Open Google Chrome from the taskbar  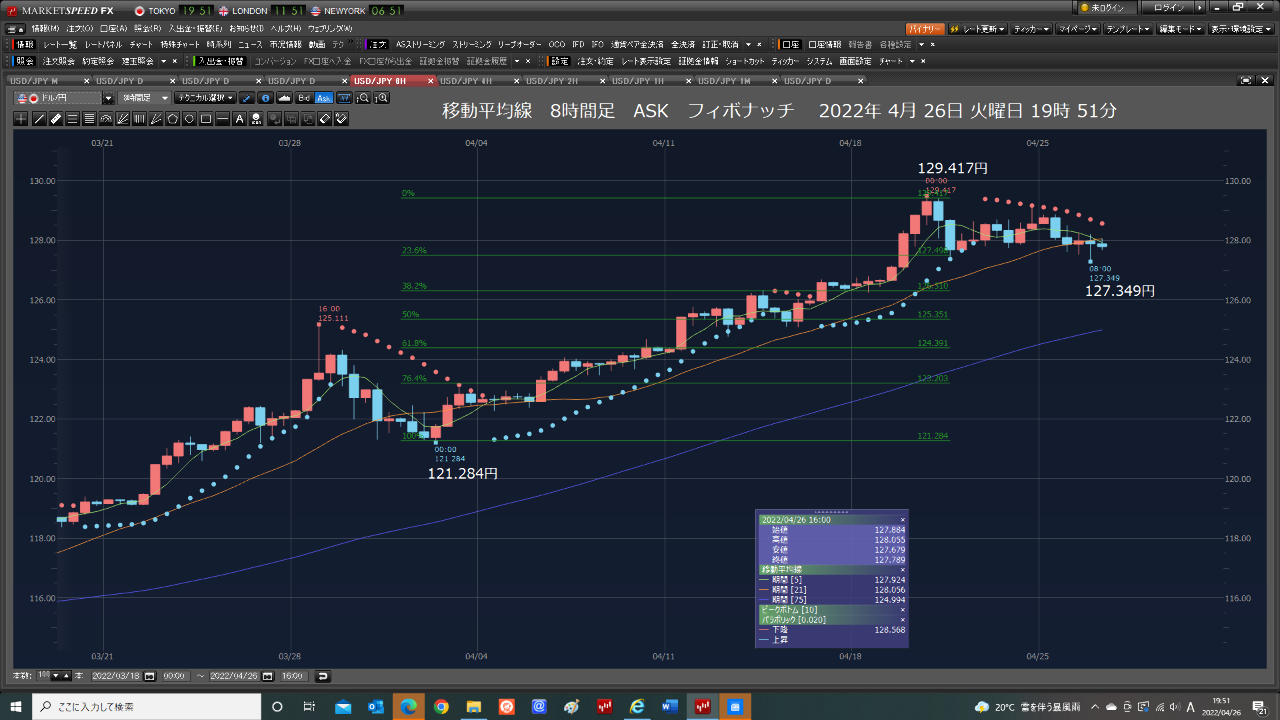click(x=441, y=706)
